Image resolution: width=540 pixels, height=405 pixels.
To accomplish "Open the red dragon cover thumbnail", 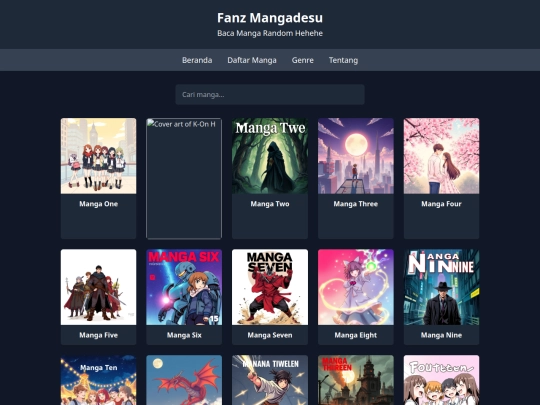I will tap(184, 380).
